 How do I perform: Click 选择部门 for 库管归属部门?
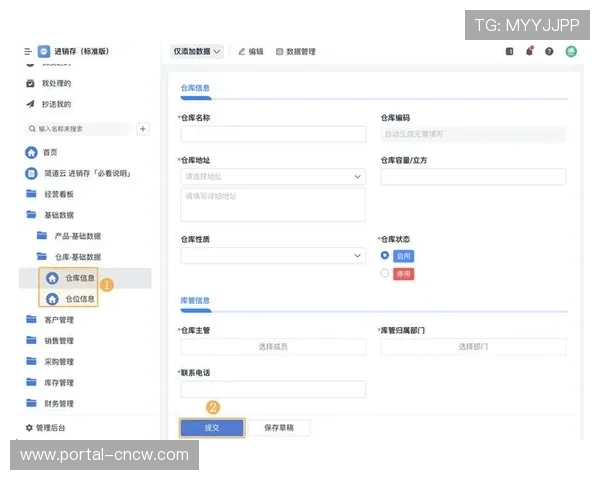(473, 347)
